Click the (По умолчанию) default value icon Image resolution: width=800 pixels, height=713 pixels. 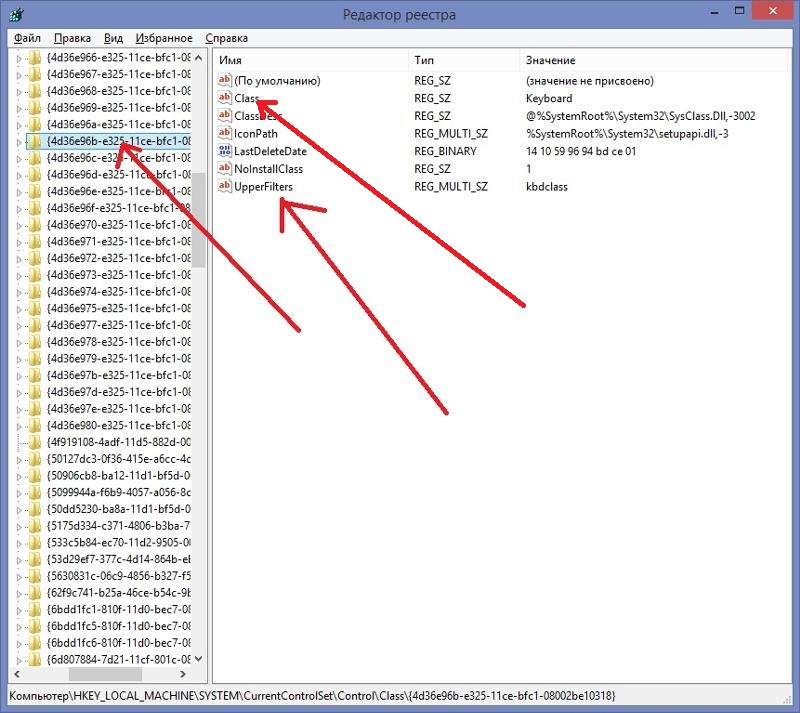click(x=225, y=80)
